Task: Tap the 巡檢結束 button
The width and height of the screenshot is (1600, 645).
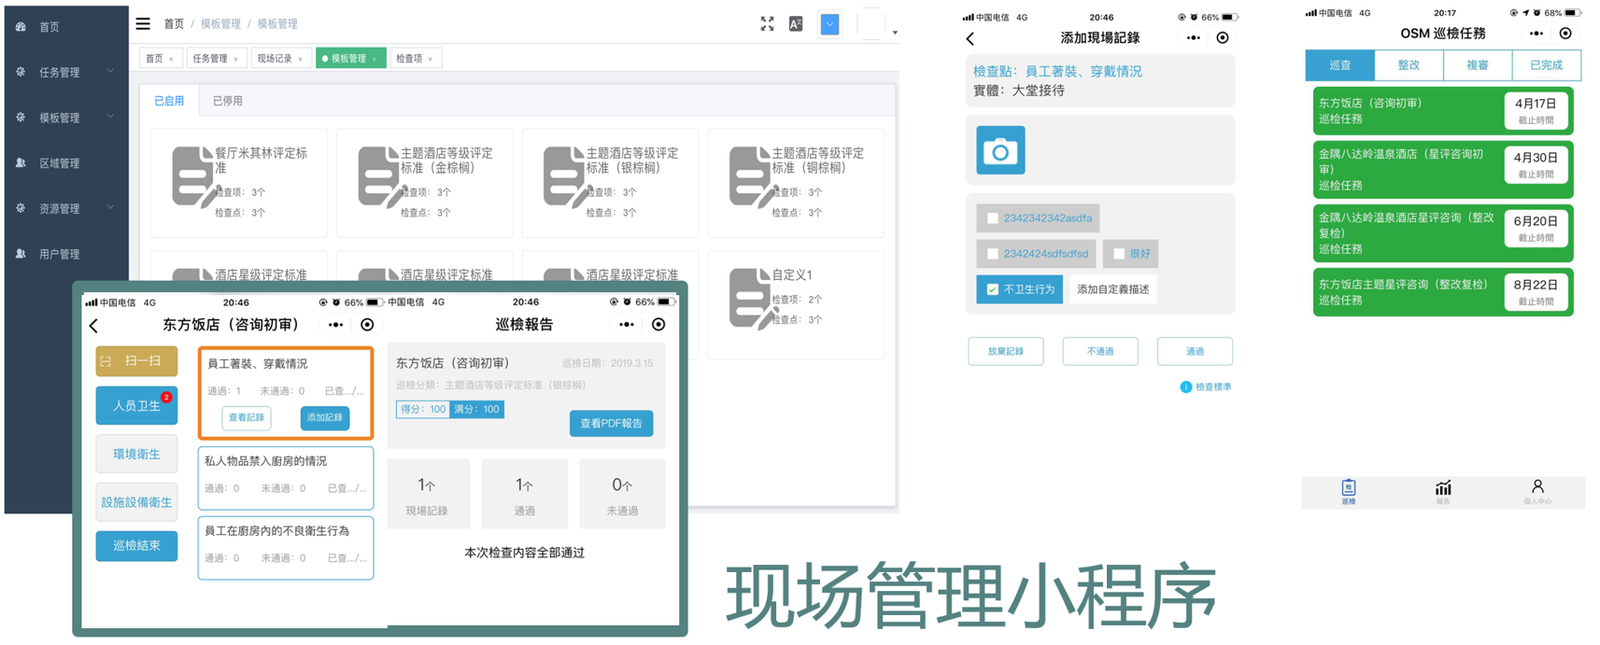Action: point(136,545)
